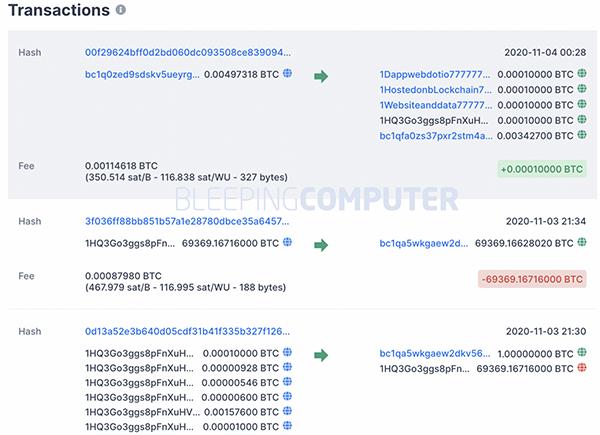Click timestamp 2020-11-04 00:28
This screenshot has height=435, width=600.
(545, 52)
